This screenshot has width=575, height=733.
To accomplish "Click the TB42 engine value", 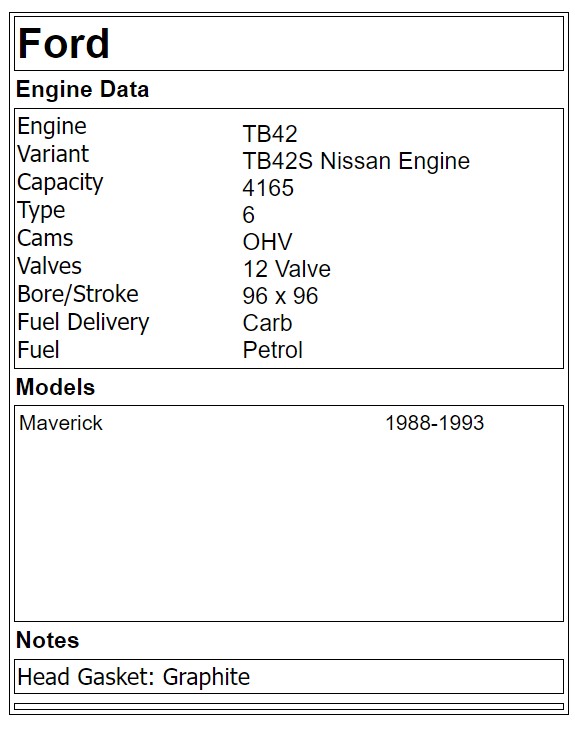I will coord(270,134).
